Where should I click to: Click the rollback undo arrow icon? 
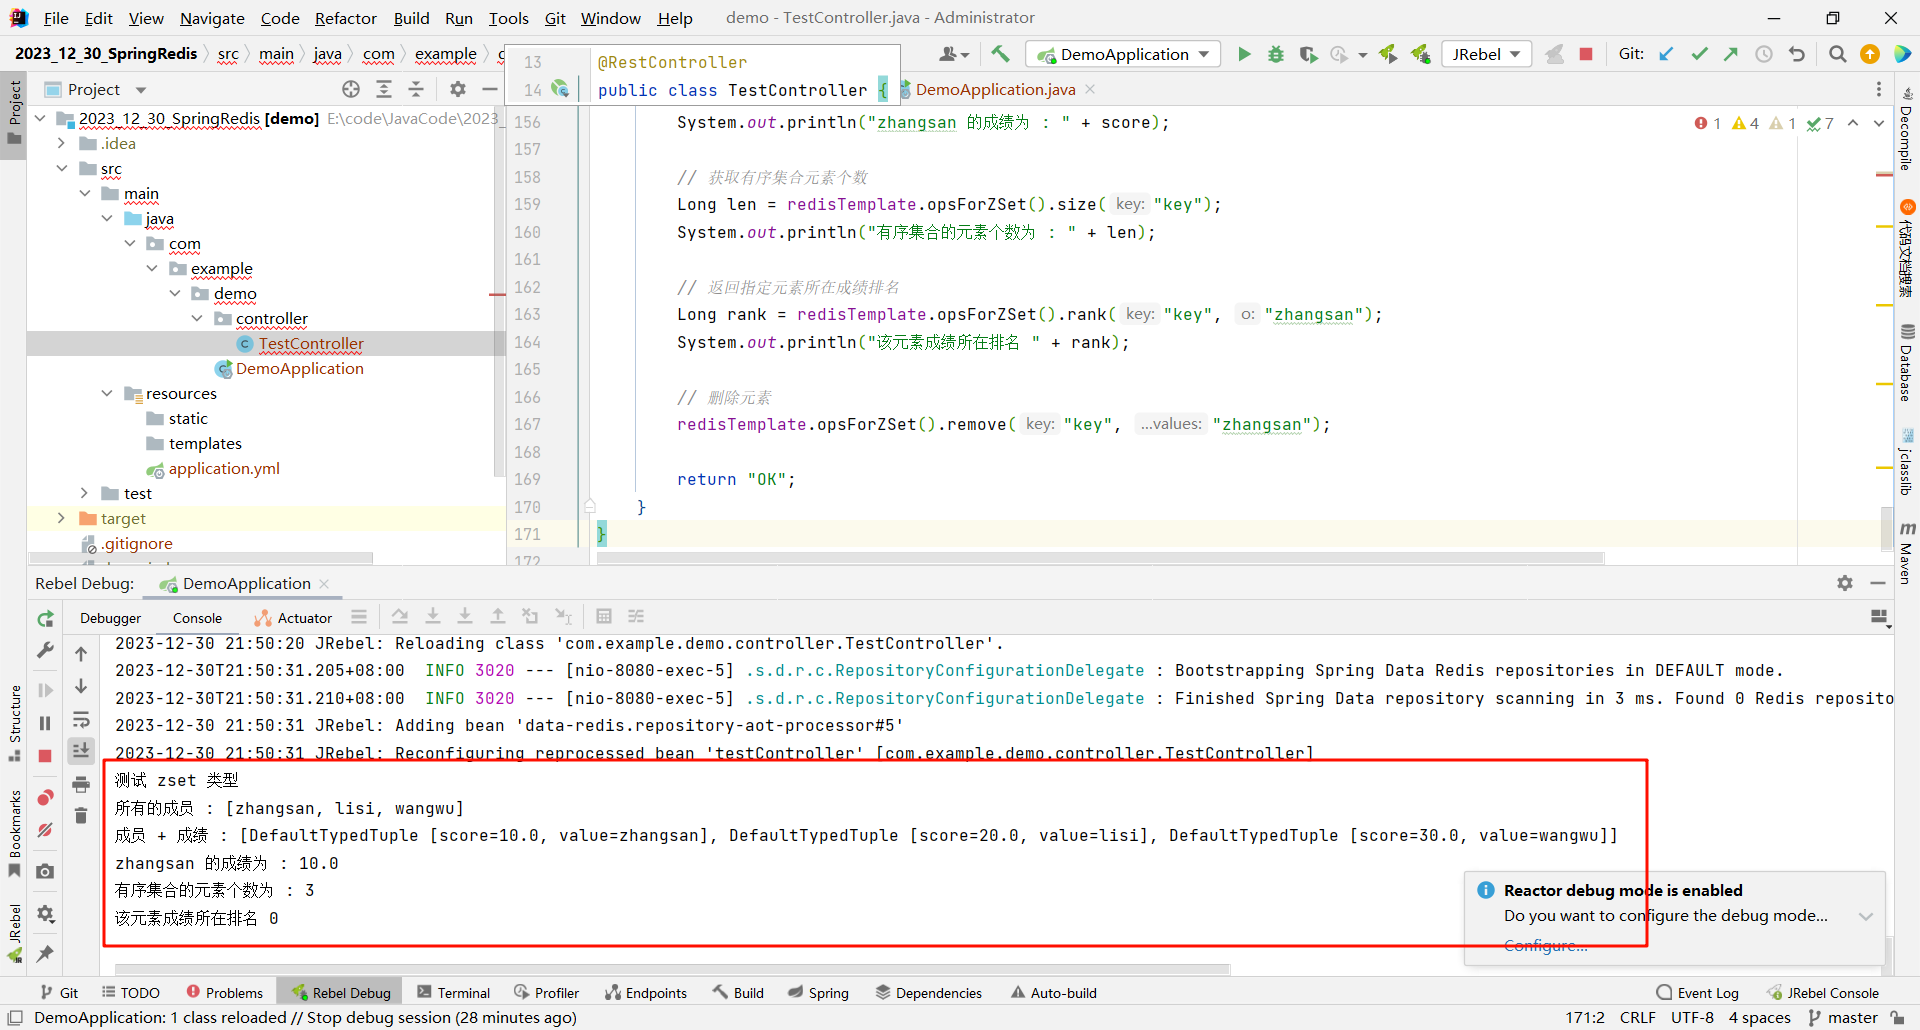[1797, 54]
